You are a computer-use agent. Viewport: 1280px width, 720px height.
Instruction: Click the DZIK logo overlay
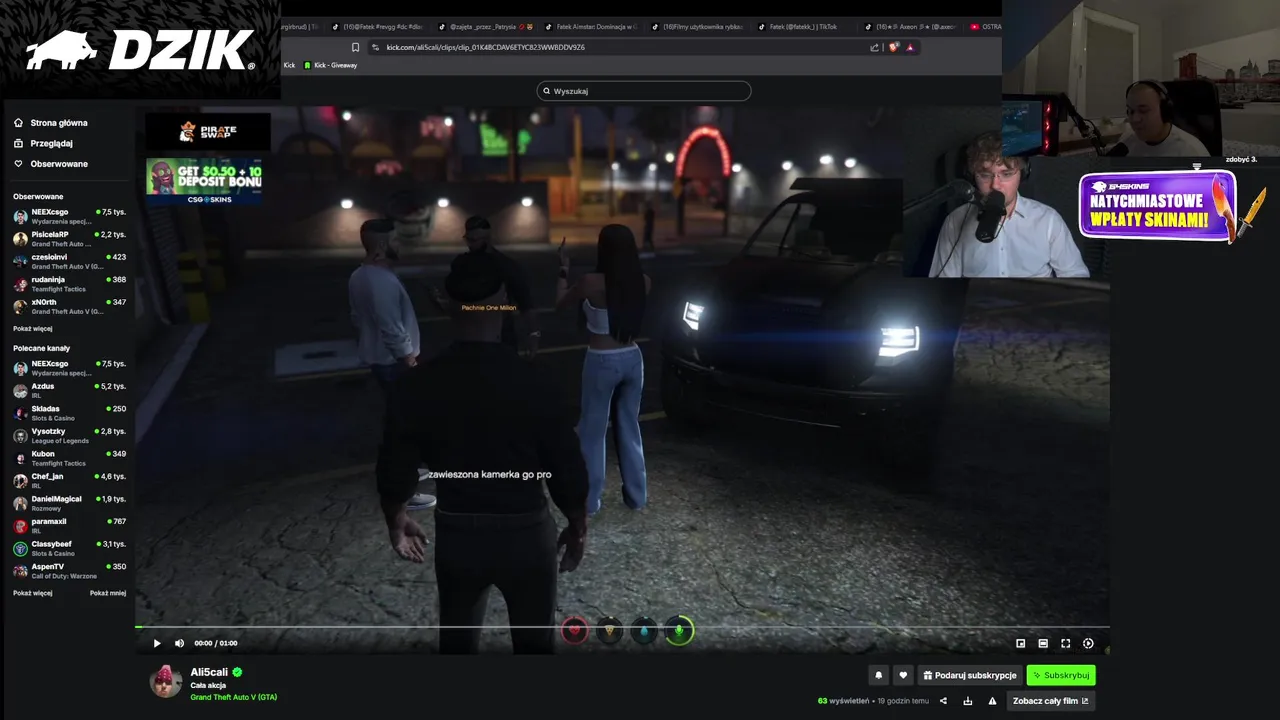click(x=140, y=50)
